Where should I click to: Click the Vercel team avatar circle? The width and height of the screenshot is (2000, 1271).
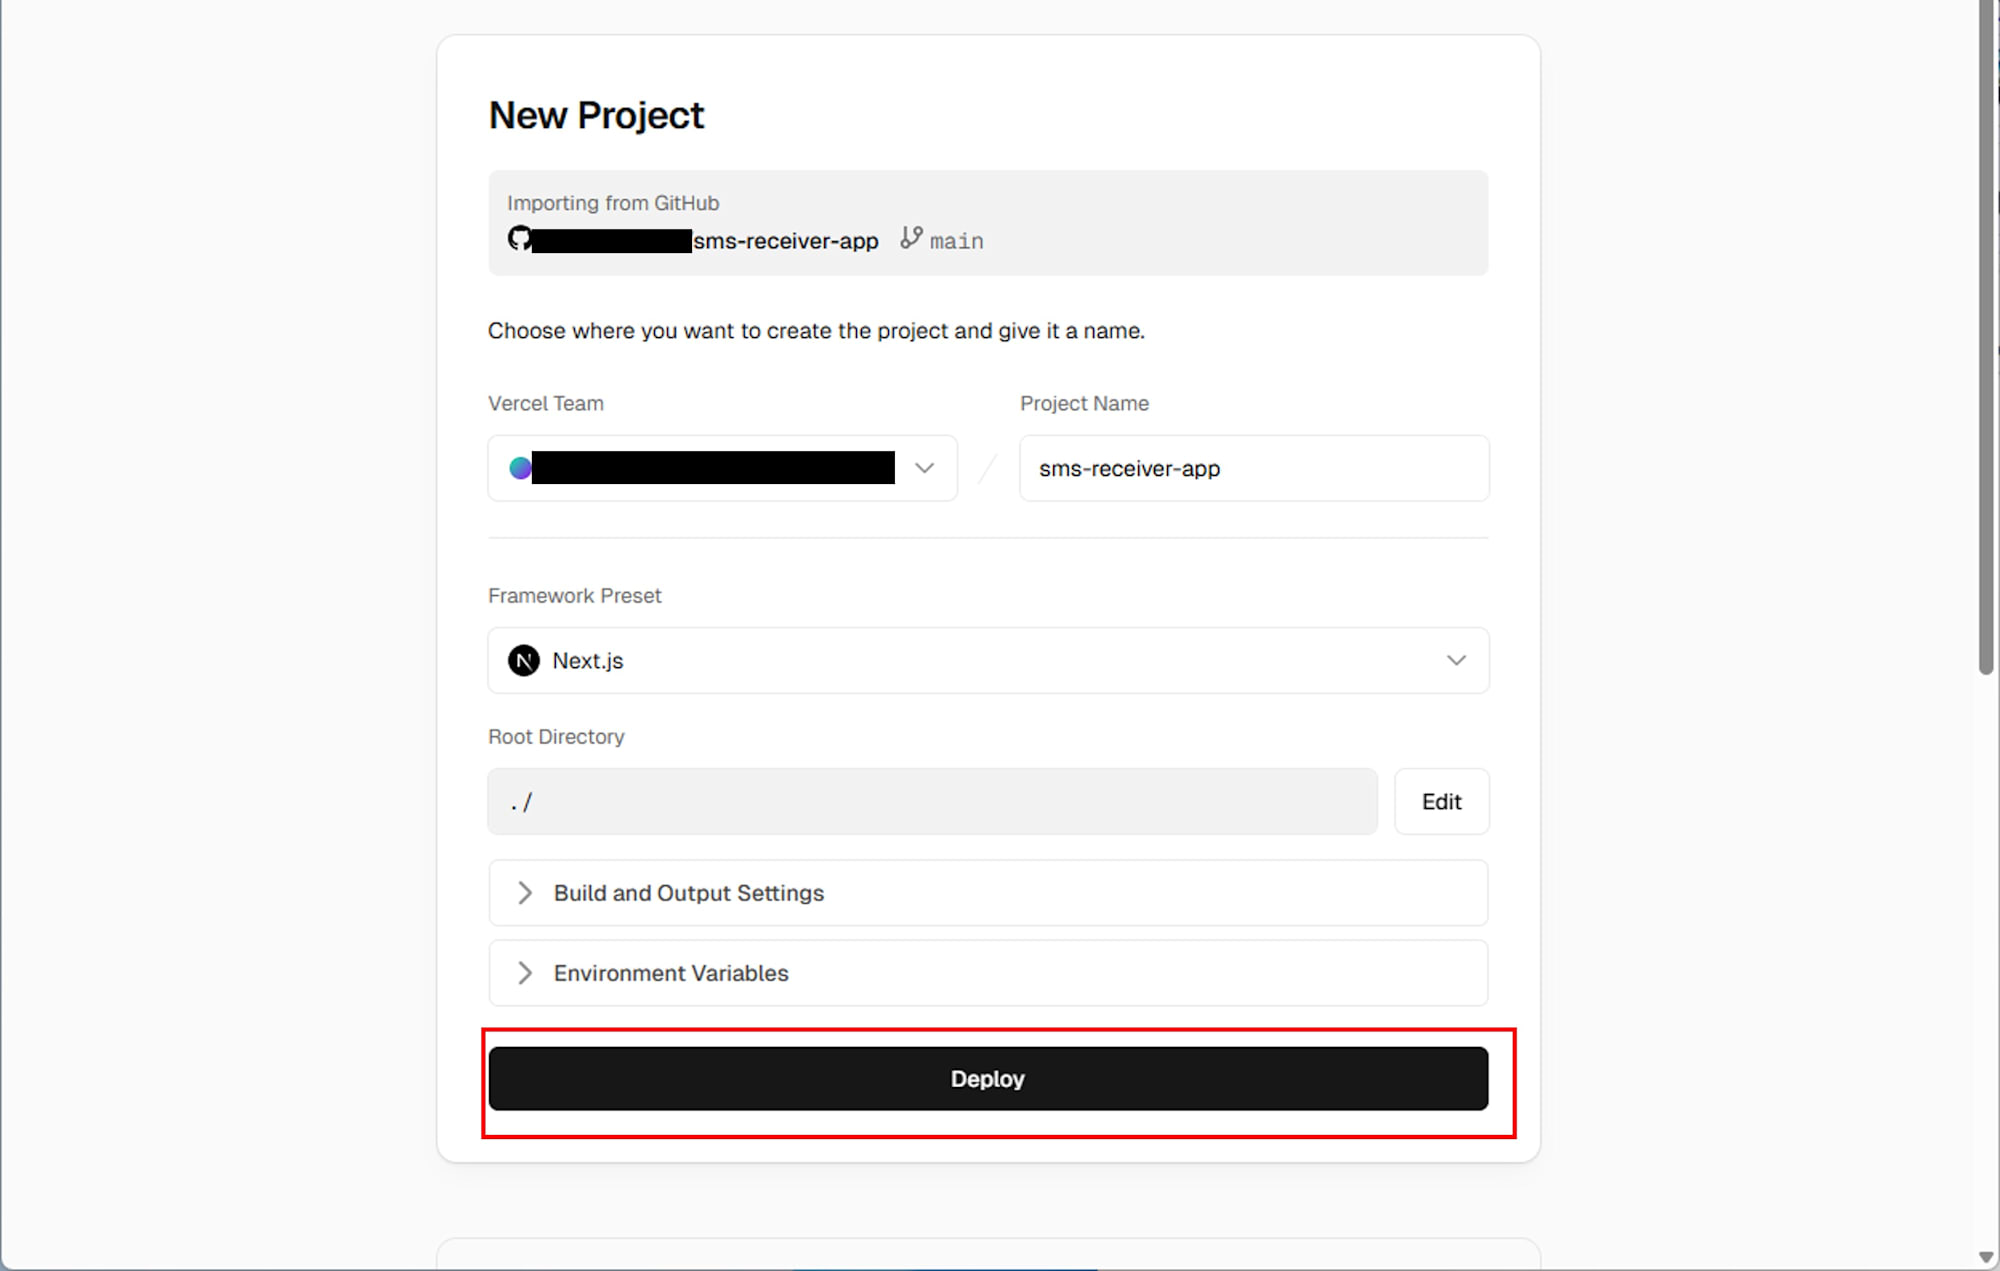[x=520, y=468]
